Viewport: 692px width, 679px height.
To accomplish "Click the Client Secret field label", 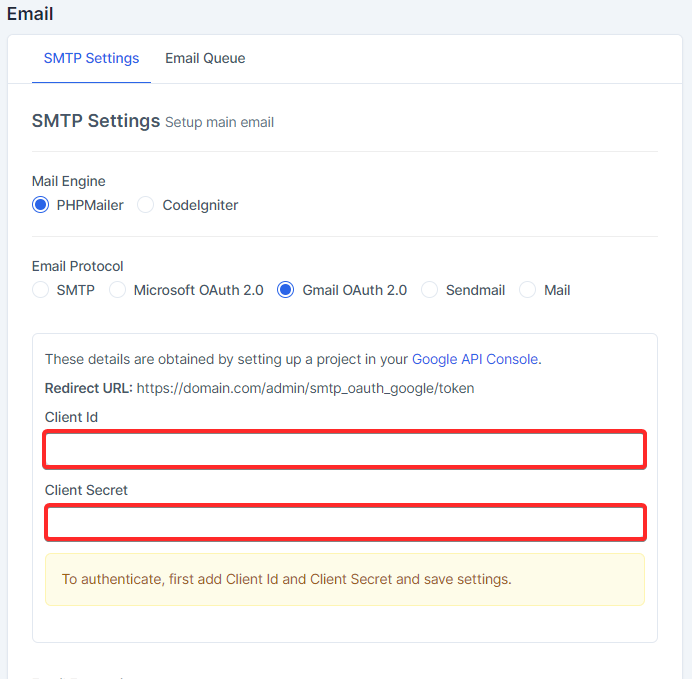I will click(x=86, y=490).
